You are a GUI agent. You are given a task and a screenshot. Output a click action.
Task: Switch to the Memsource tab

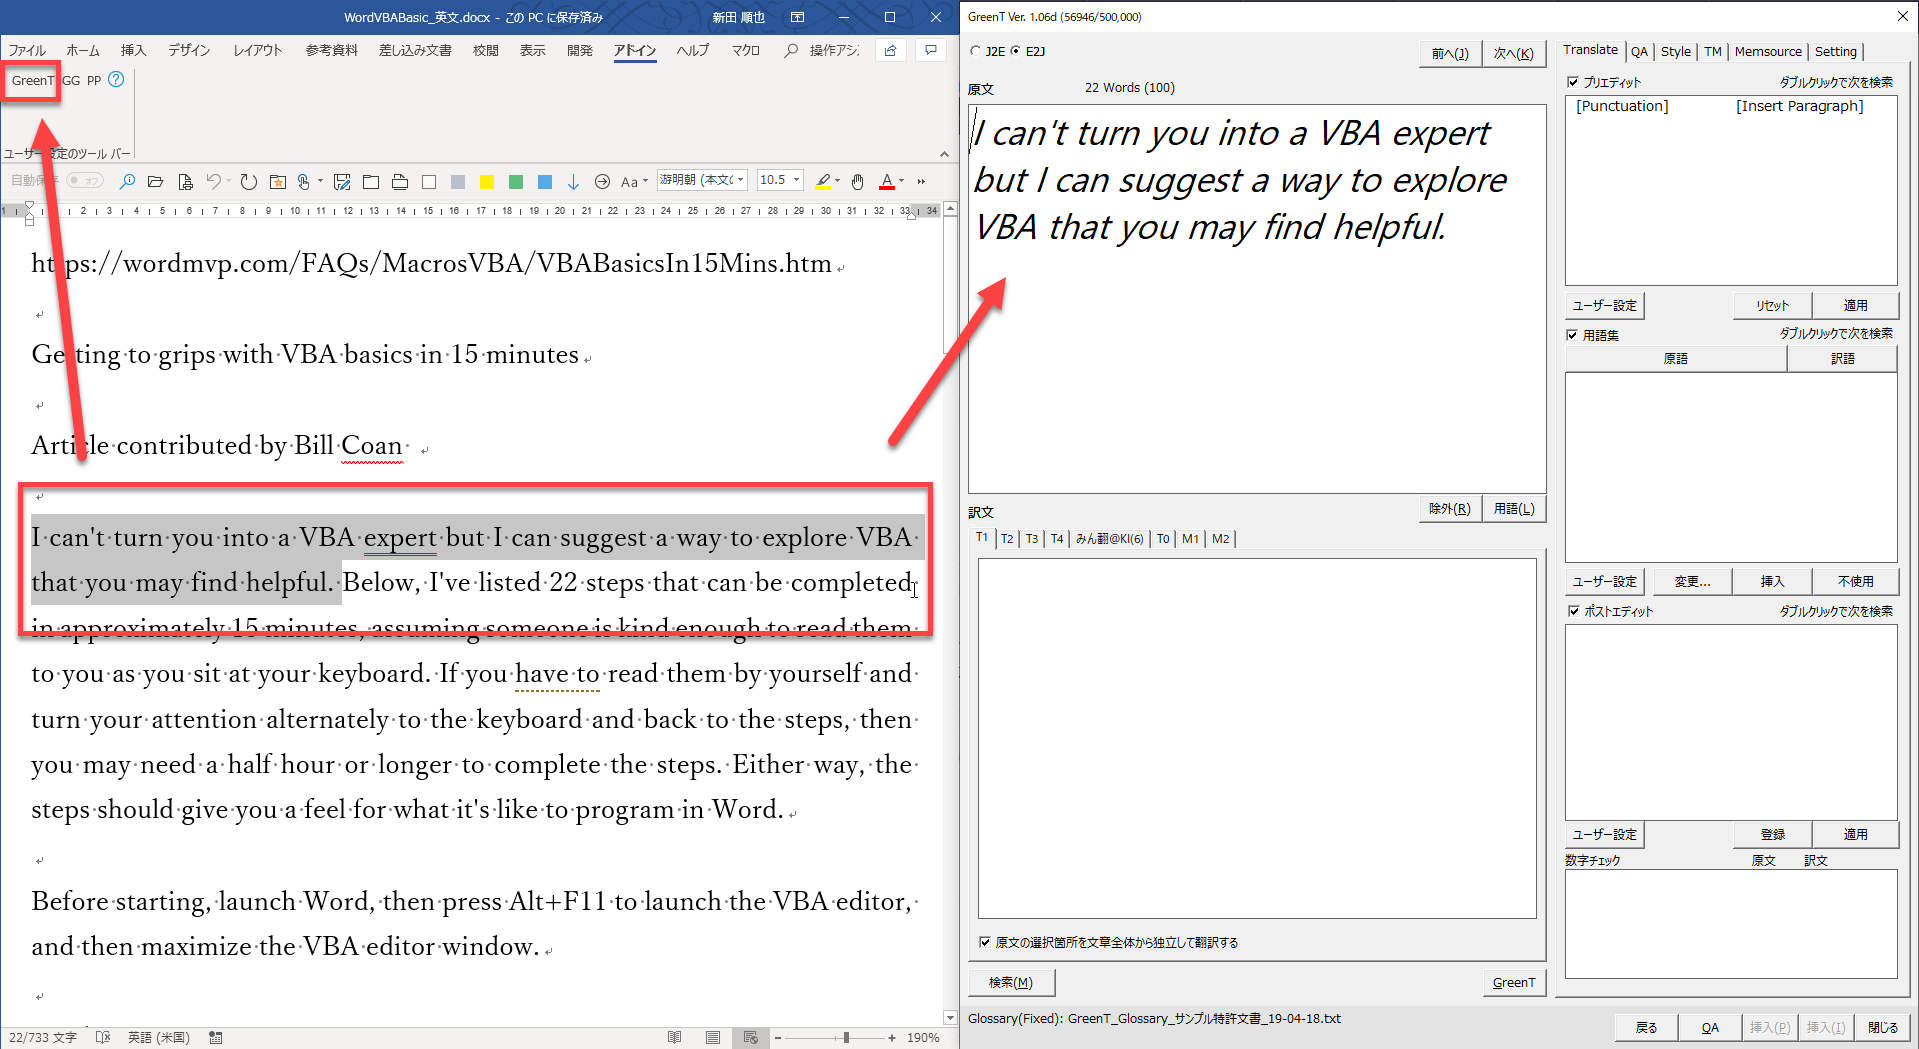pos(1767,51)
